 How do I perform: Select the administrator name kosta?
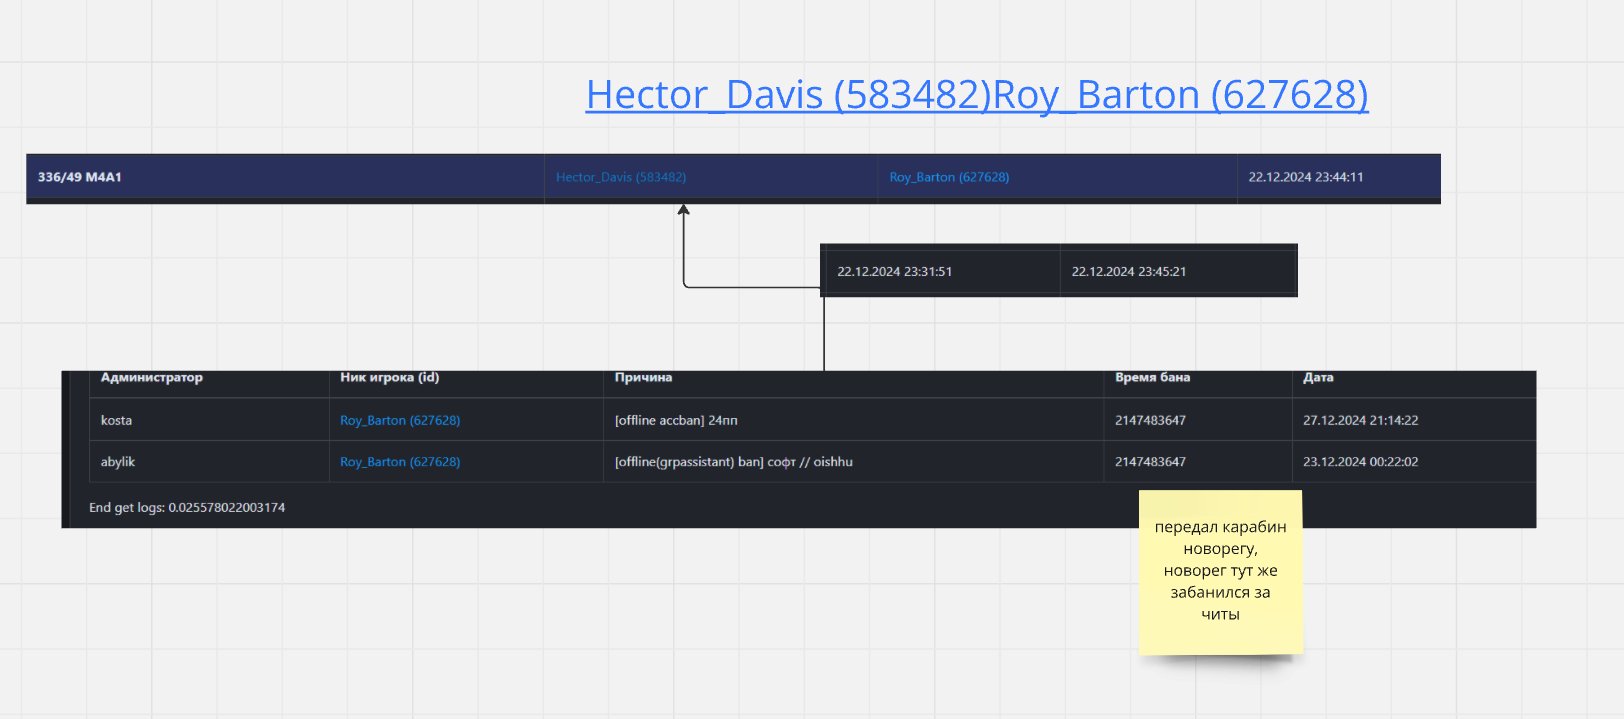[x=116, y=420]
